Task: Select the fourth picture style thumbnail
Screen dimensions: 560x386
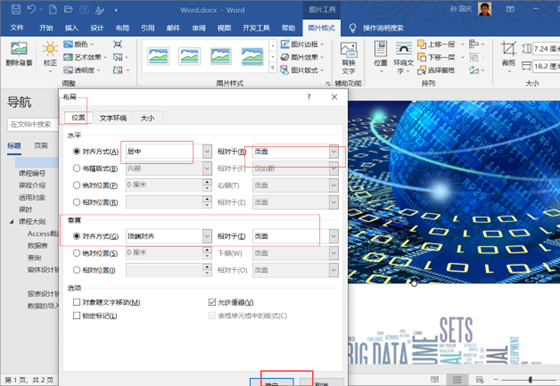Action: coord(252,56)
